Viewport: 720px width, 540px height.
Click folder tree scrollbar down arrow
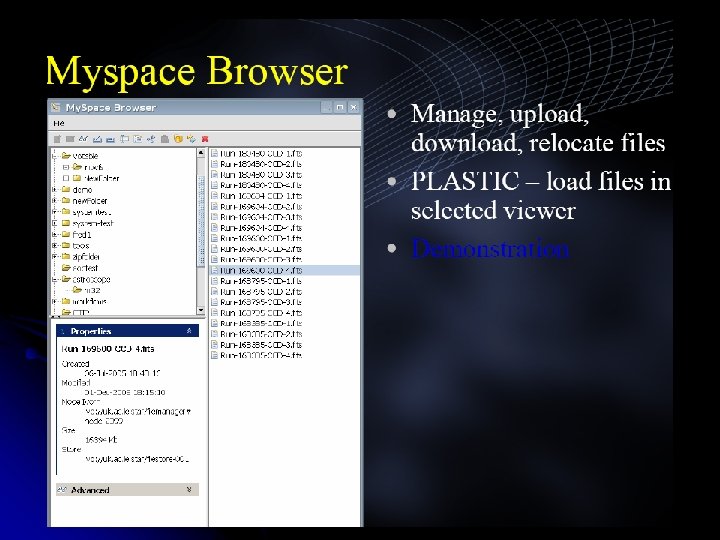coord(201,310)
